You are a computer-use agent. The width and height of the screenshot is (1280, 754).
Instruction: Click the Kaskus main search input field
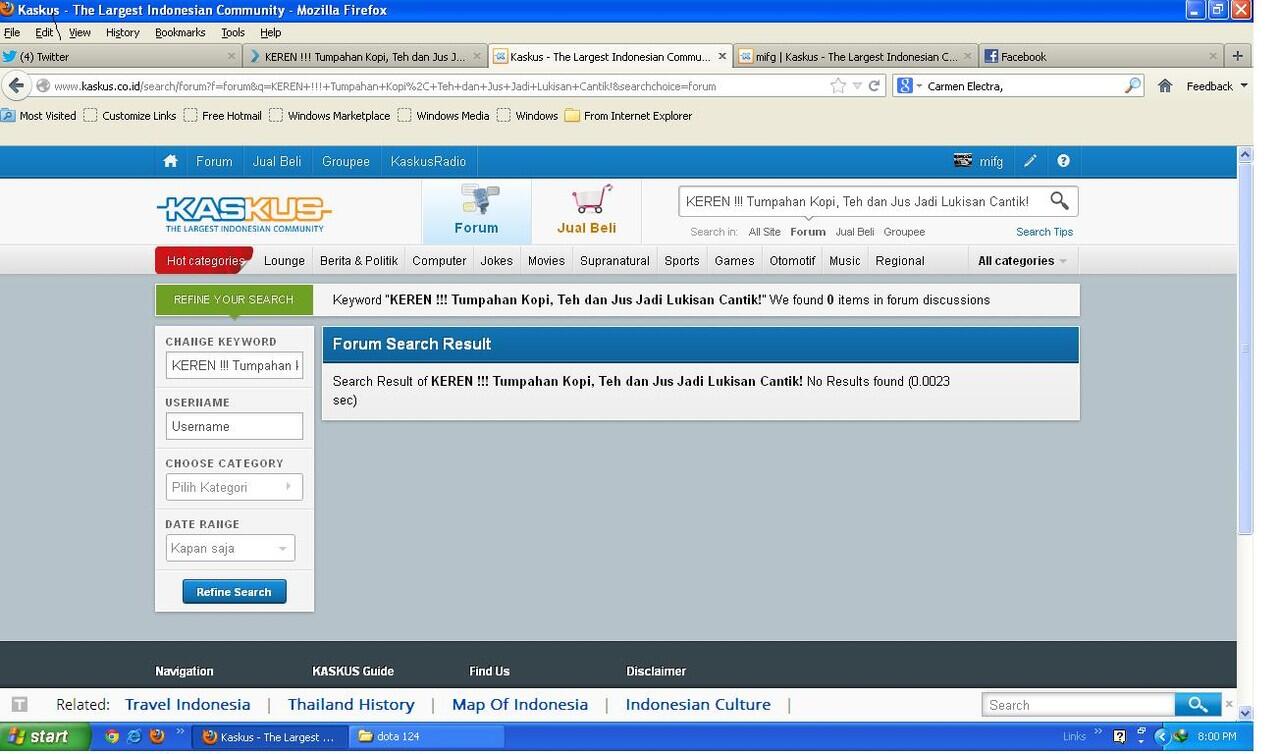click(863, 201)
